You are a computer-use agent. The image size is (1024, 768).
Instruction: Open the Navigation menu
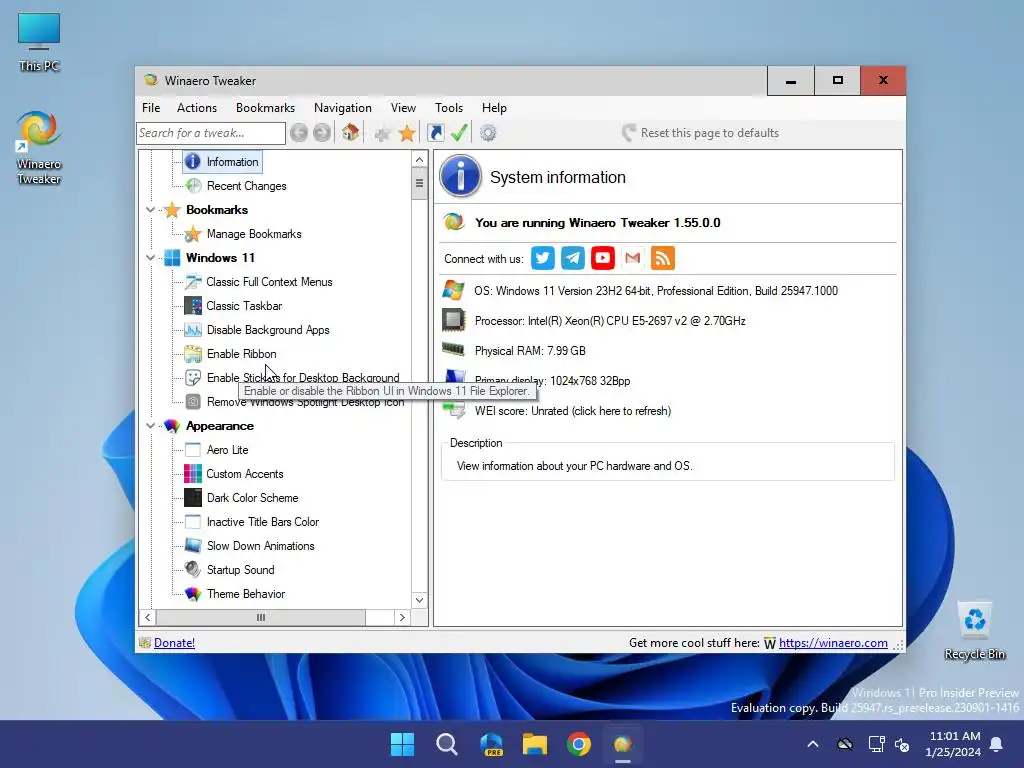342,108
